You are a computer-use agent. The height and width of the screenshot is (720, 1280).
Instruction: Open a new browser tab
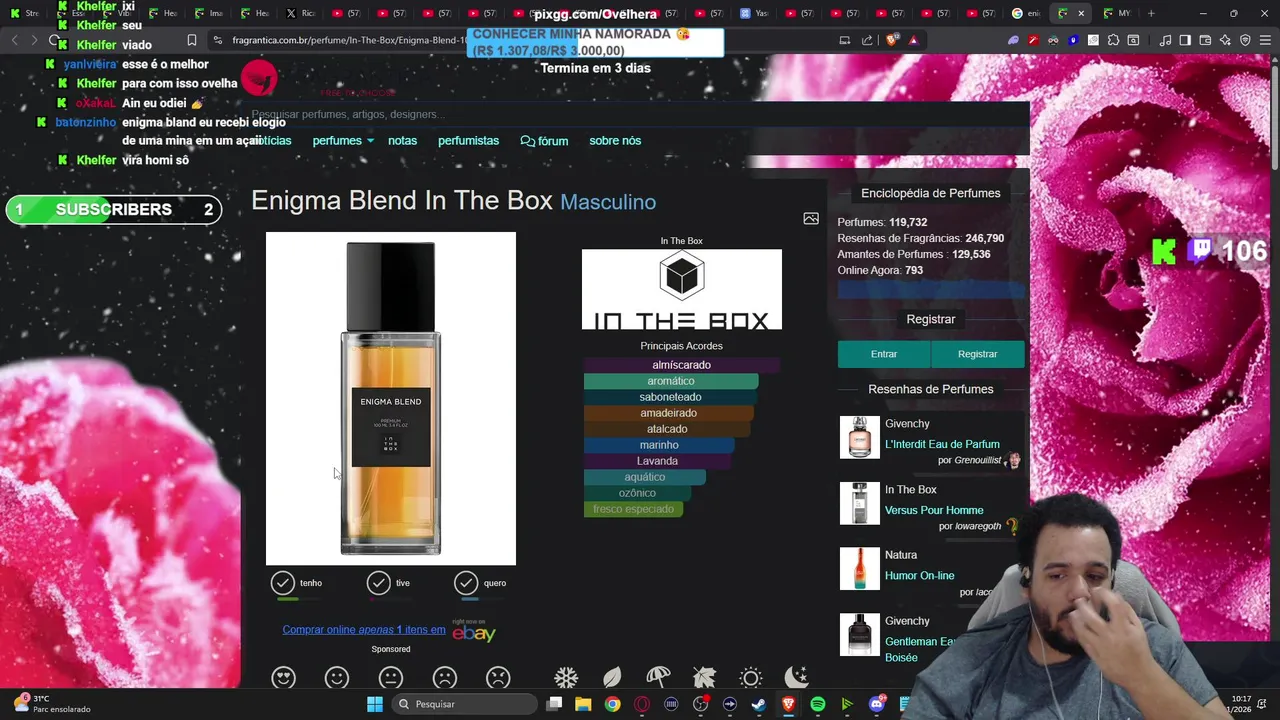[1151, 13]
